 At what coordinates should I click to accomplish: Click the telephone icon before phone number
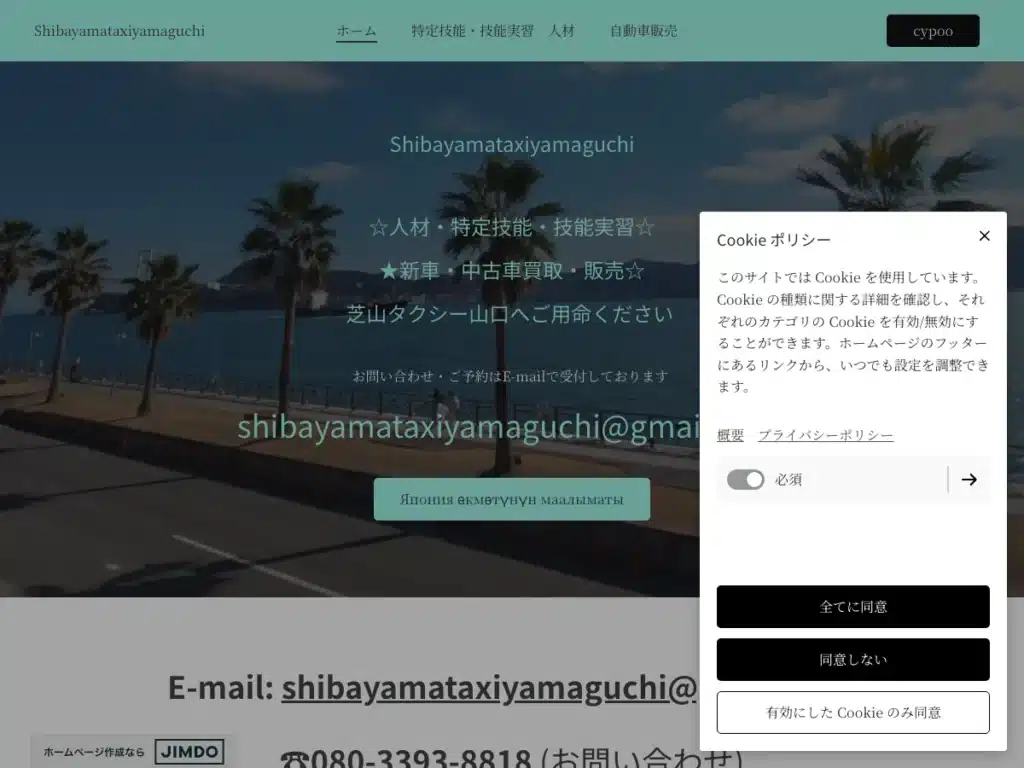295,760
